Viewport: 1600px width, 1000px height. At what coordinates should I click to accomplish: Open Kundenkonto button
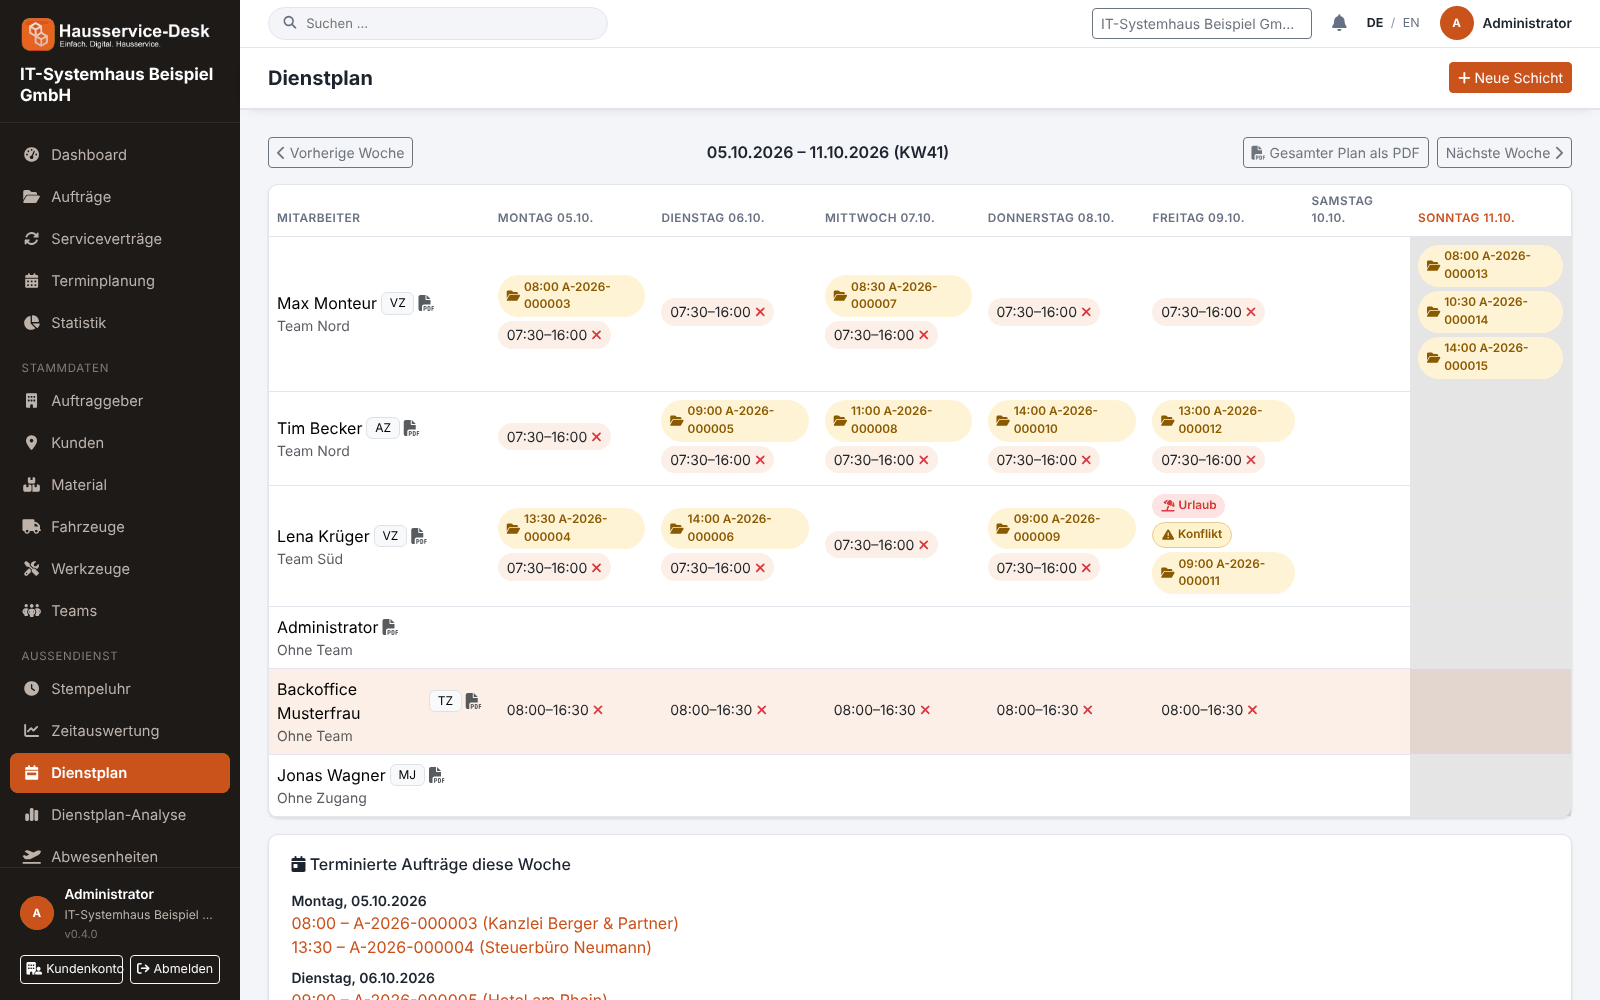(x=72, y=969)
